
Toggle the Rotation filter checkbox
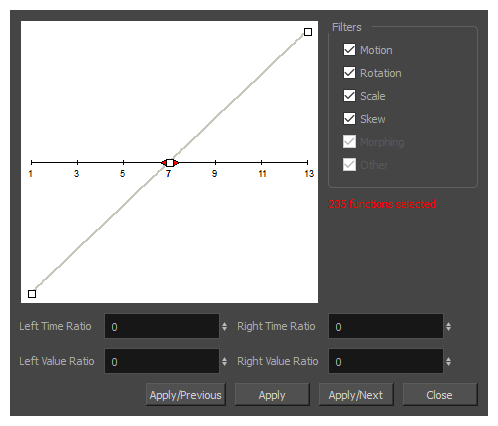click(x=349, y=73)
